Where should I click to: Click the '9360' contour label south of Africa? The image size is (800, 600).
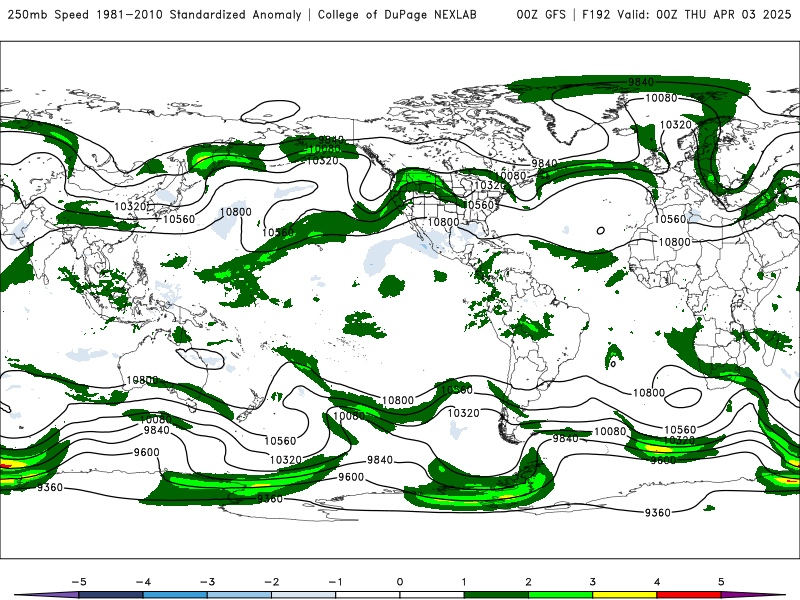point(658,513)
